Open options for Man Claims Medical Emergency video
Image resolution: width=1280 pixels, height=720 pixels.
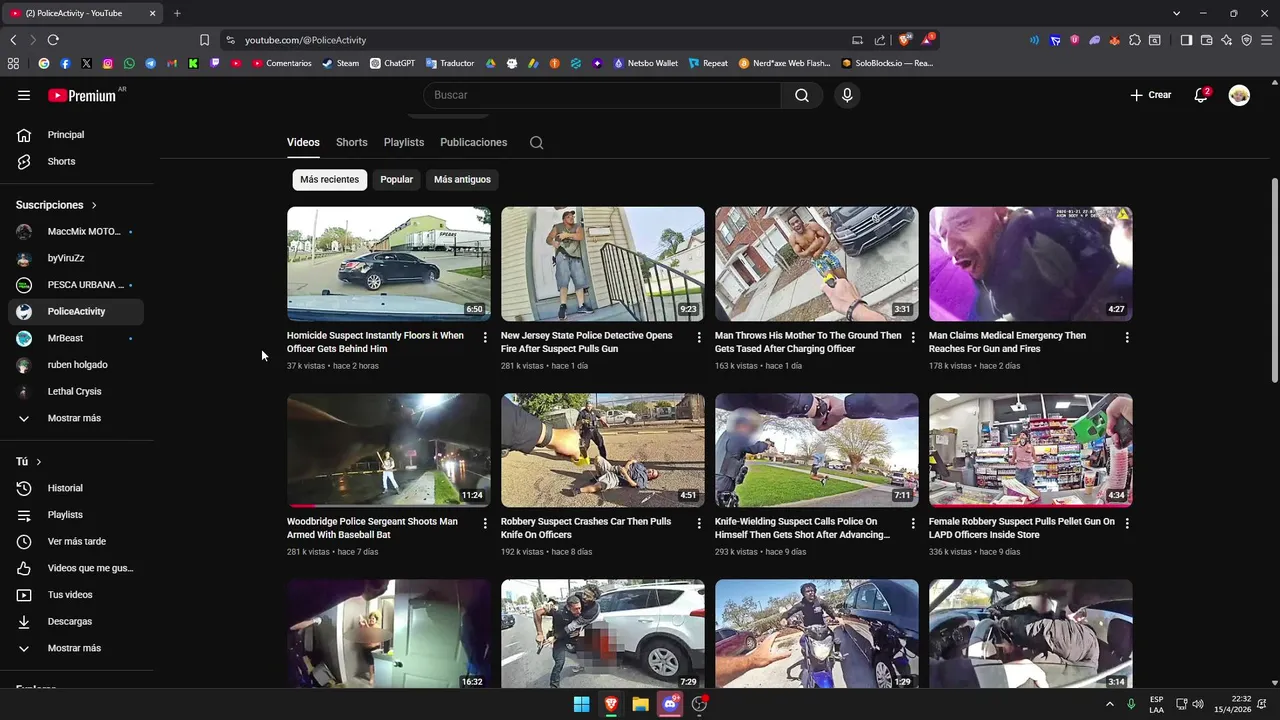pyautogui.click(x=1127, y=337)
